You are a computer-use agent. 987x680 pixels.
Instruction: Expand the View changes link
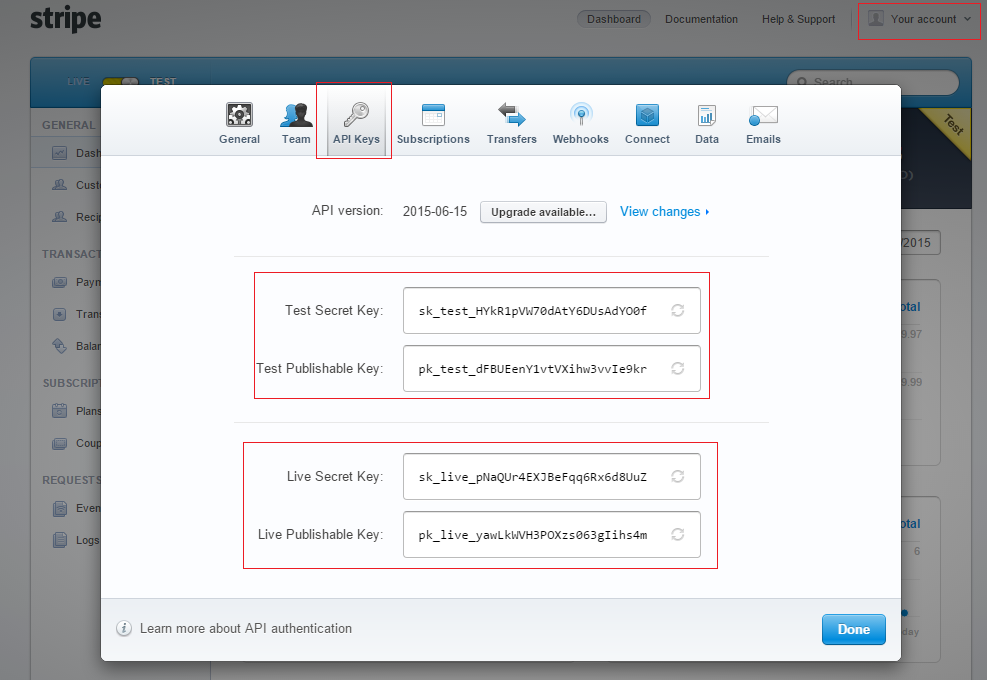664,212
